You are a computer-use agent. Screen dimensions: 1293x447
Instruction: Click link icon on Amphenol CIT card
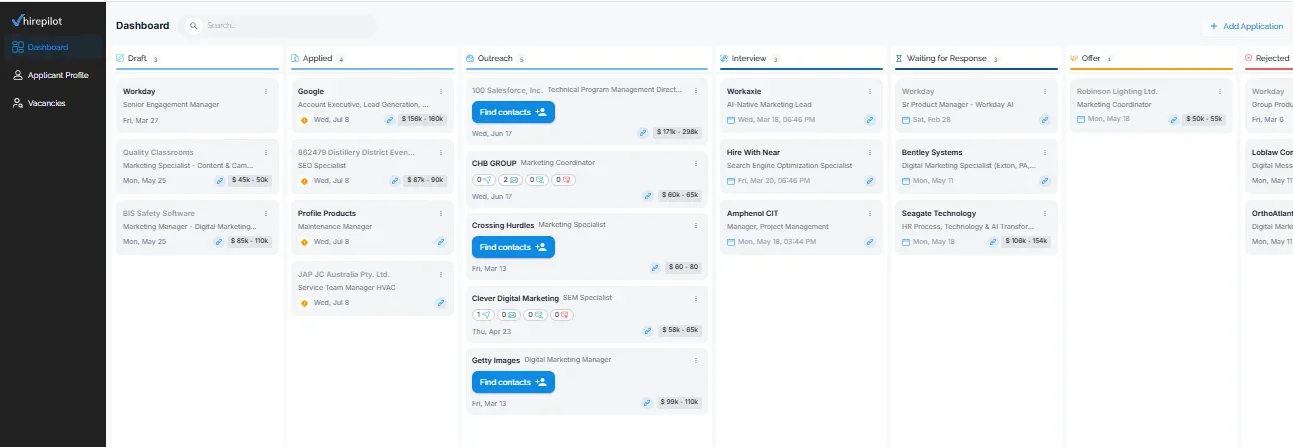[870, 242]
